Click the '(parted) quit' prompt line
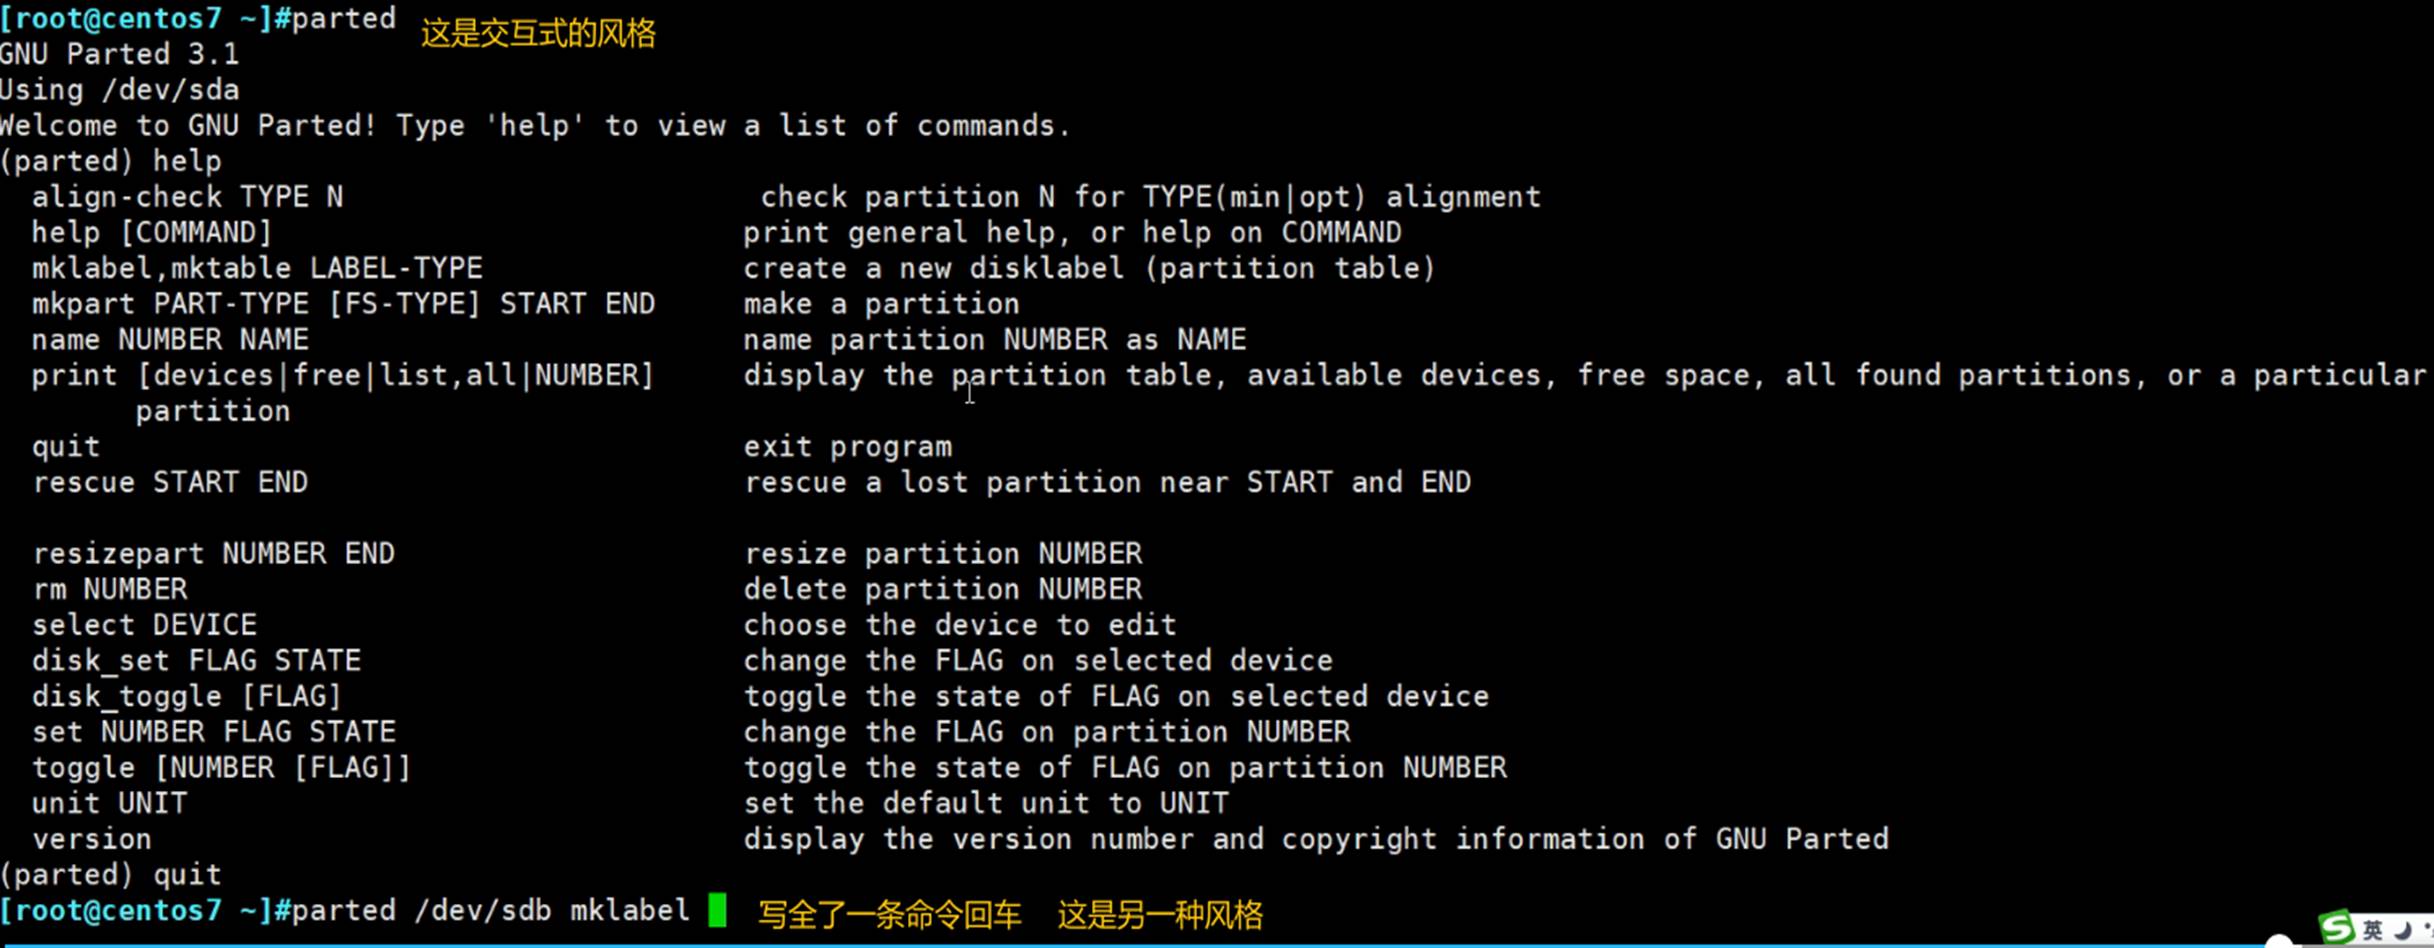Viewport: 2434px width, 948px height. coord(111,874)
